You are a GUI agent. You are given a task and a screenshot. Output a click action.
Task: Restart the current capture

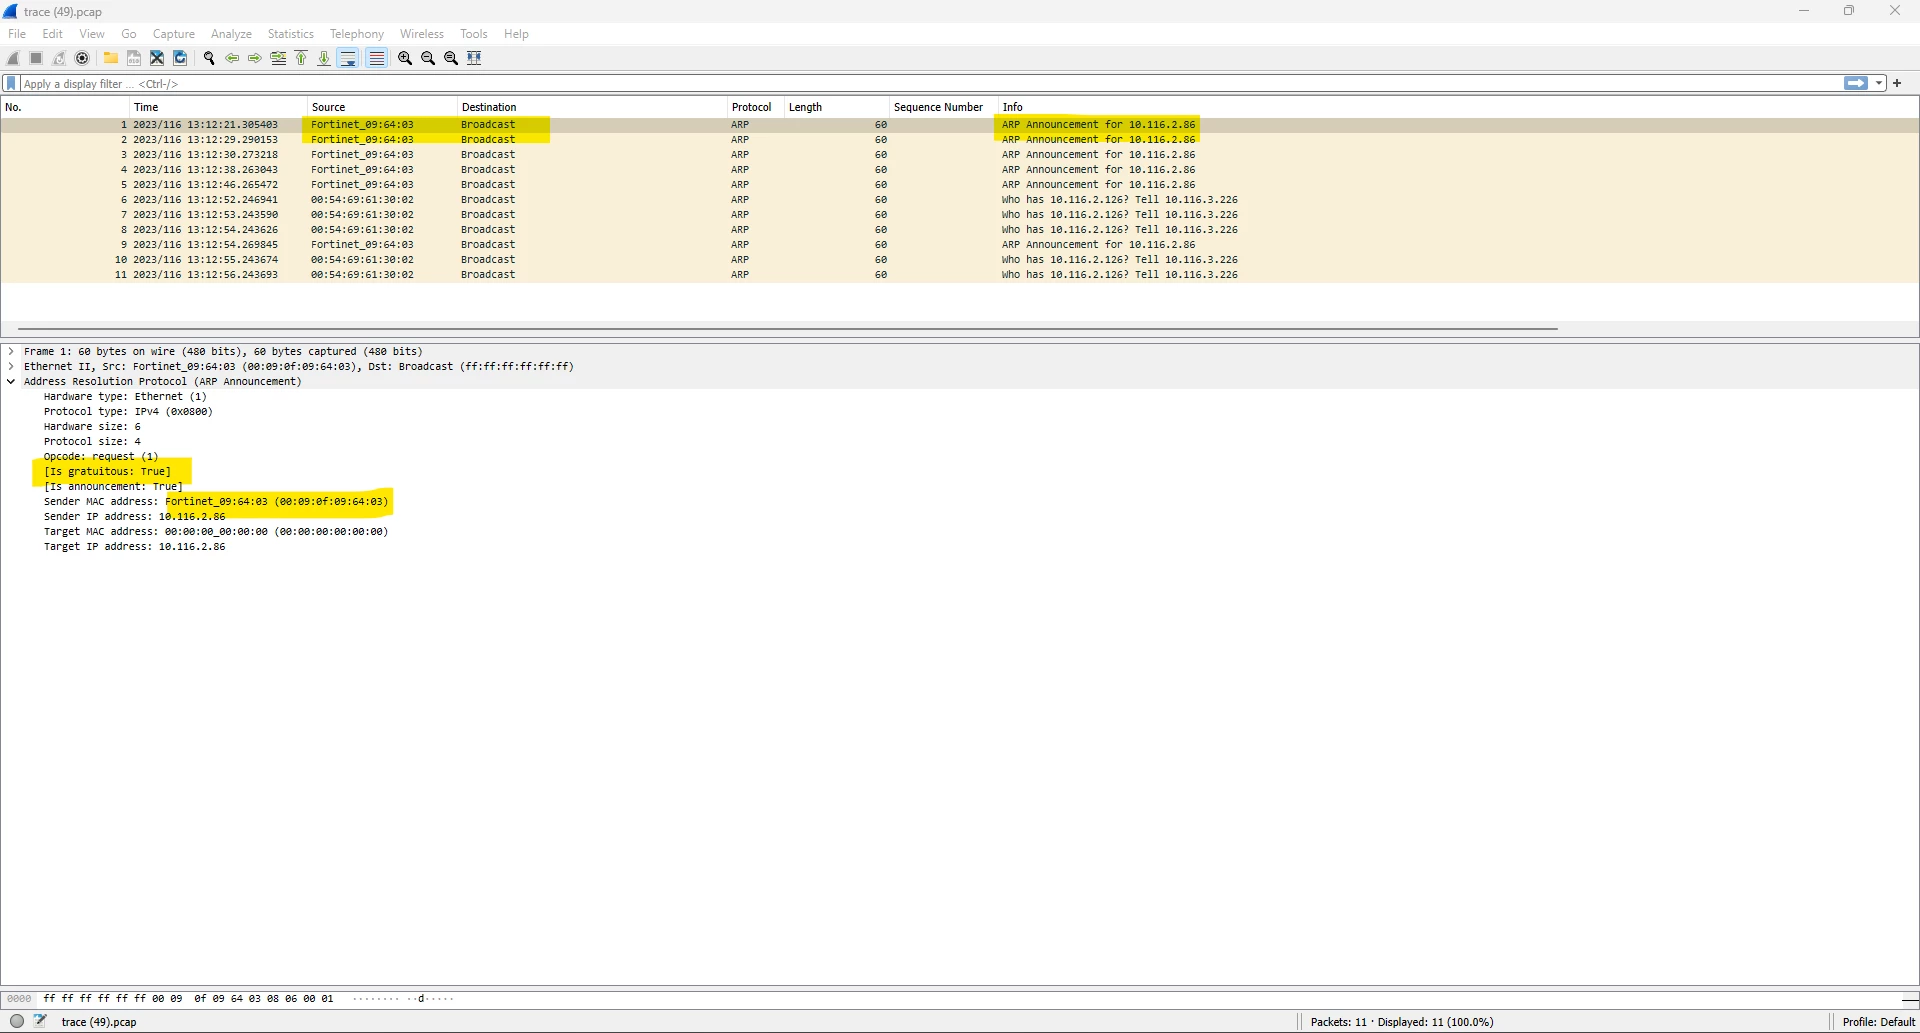click(x=59, y=58)
